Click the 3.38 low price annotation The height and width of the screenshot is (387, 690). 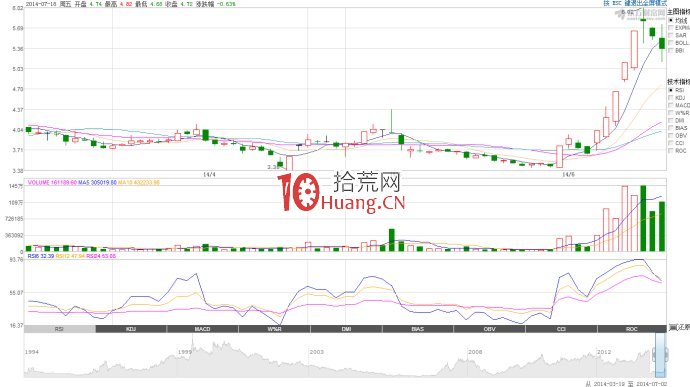[273, 167]
